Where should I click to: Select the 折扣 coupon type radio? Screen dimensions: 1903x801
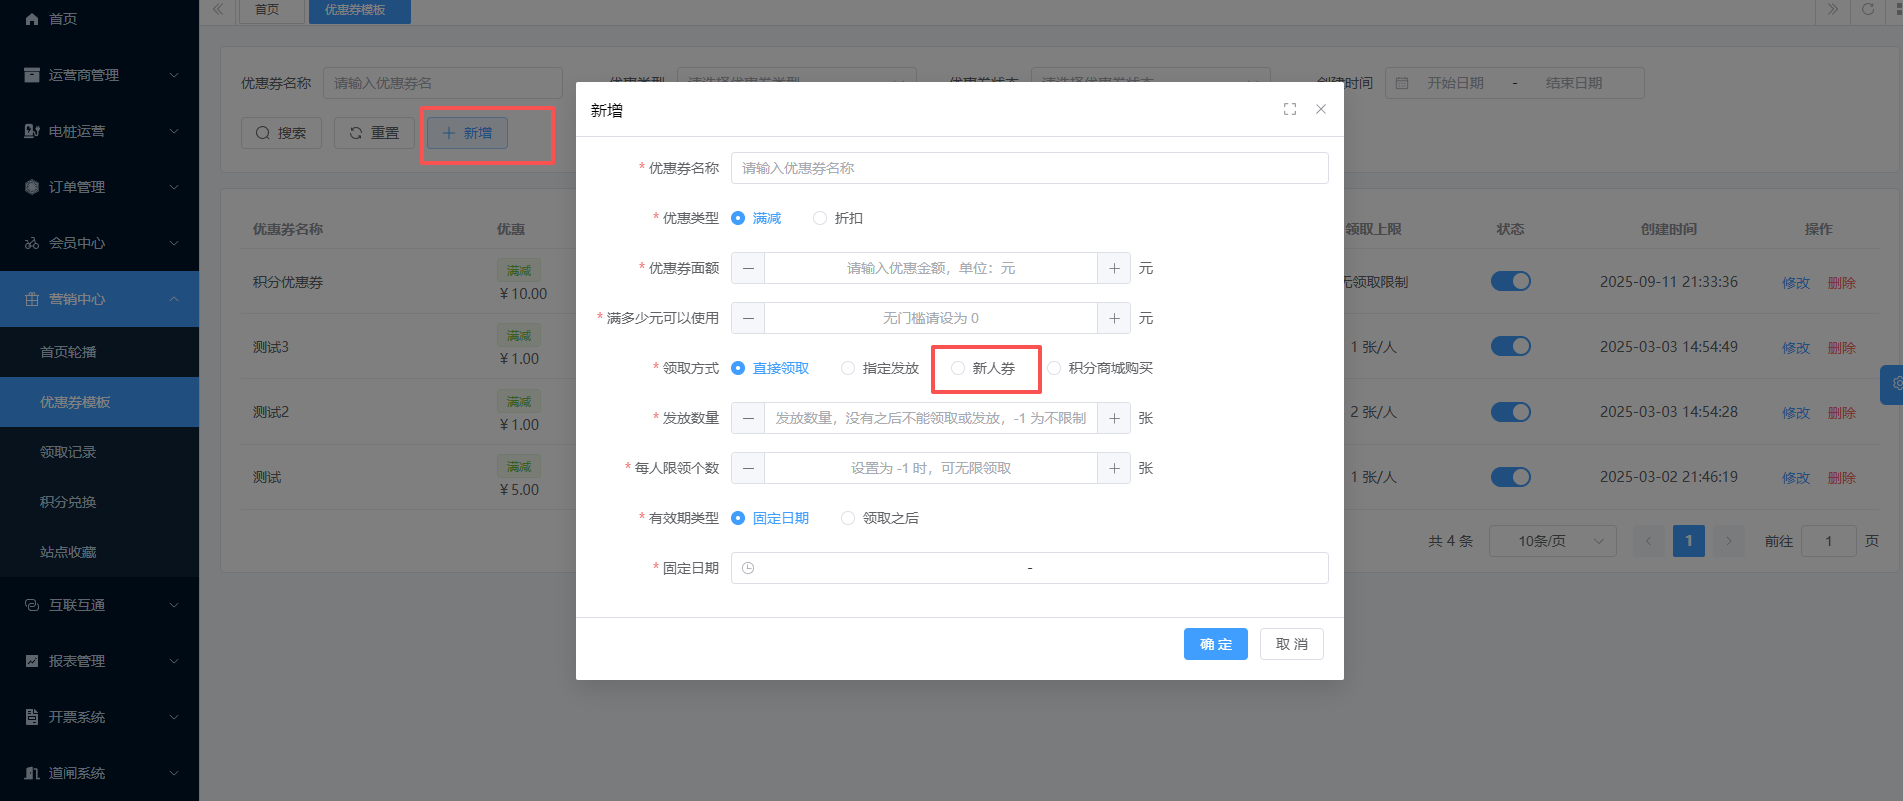pyautogui.click(x=820, y=218)
